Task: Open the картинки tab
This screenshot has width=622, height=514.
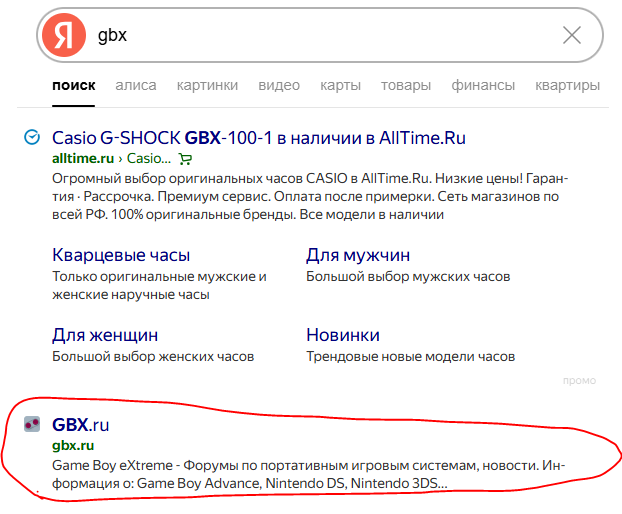Action: 207,85
